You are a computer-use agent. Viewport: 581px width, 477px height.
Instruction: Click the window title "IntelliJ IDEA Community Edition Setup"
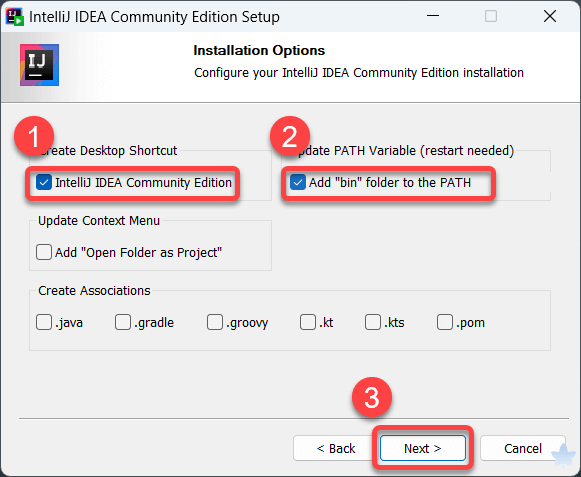click(x=154, y=17)
